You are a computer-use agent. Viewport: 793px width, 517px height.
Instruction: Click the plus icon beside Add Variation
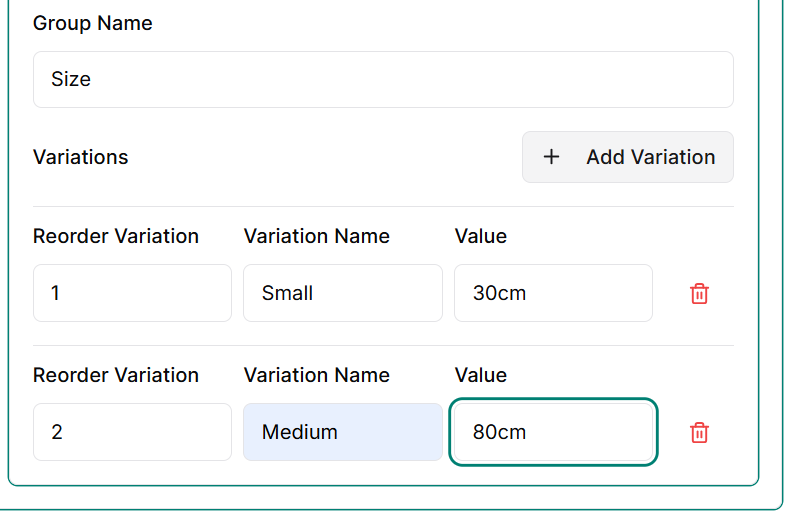pyautogui.click(x=551, y=157)
